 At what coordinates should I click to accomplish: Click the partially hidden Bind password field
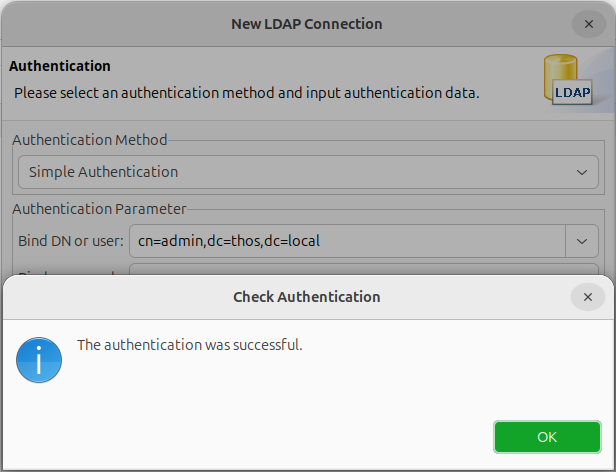364,269
